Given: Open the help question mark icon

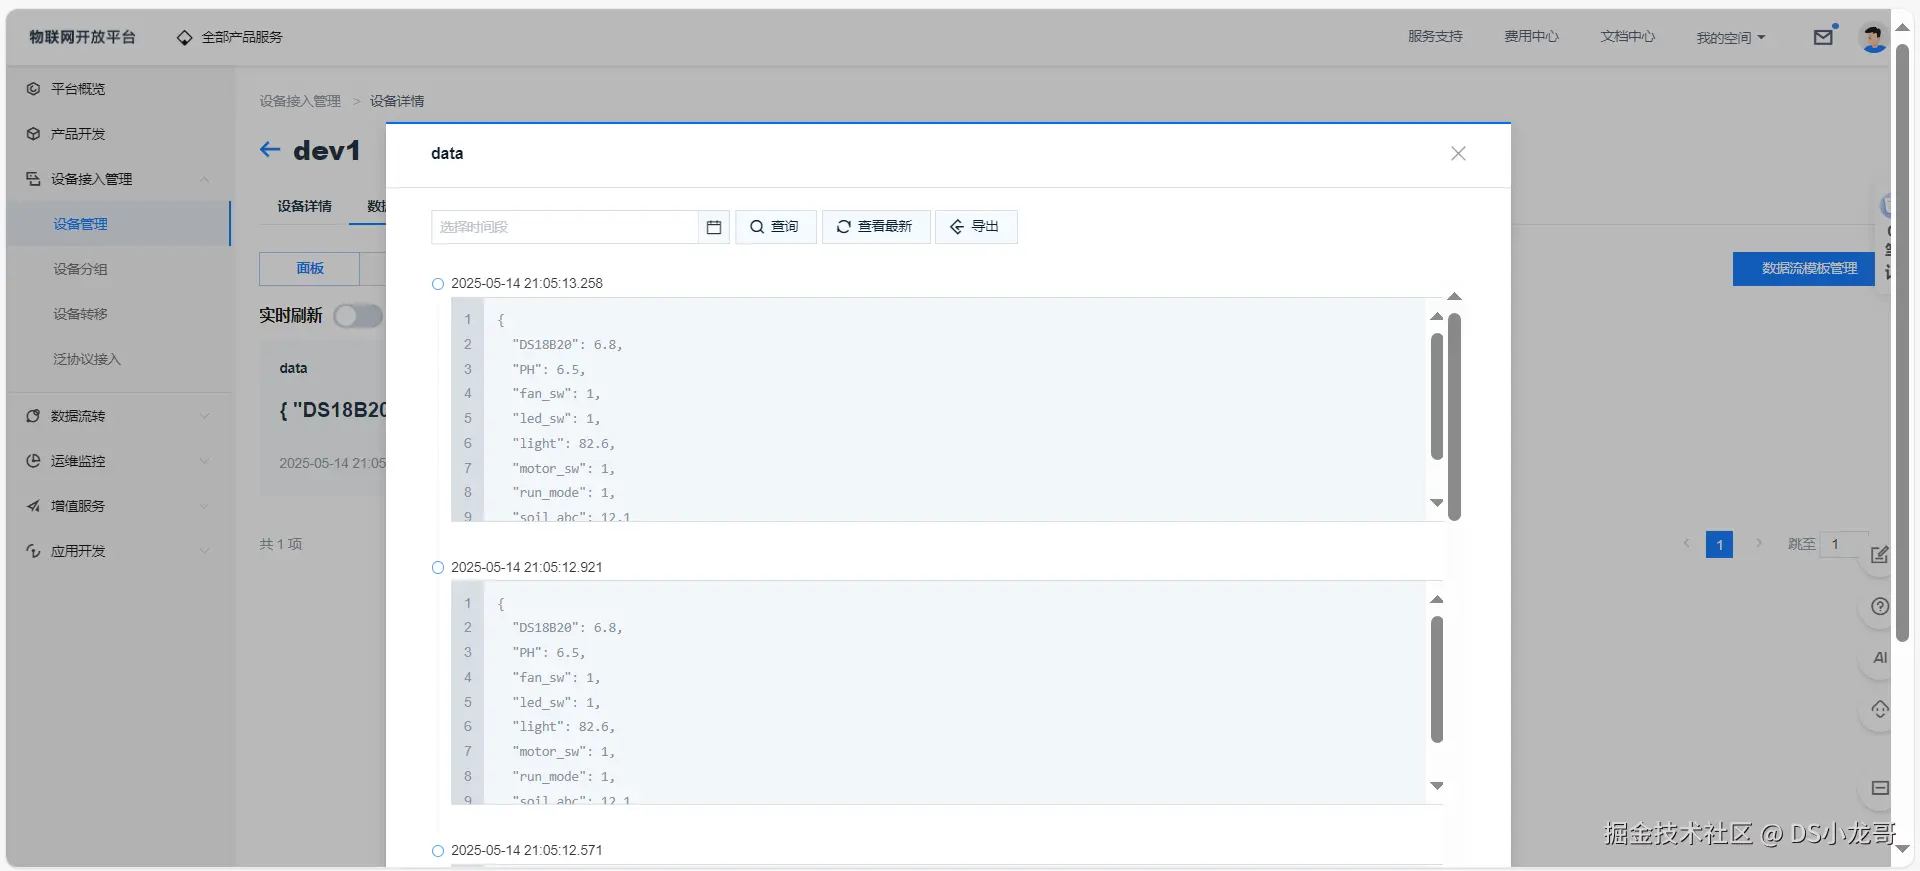Looking at the screenshot, I should pyautogui.click(x=1879, y=606).
